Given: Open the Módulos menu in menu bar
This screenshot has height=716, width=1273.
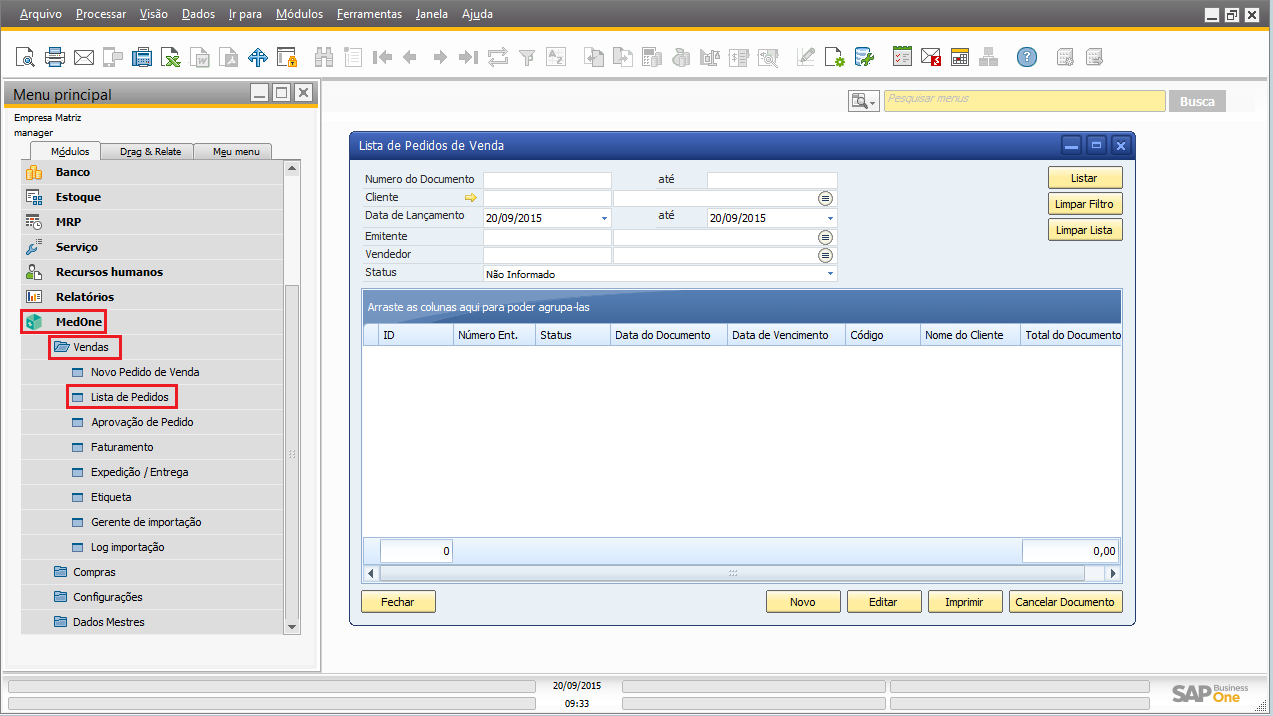Looking at the screenshot, I should [299, 14].
